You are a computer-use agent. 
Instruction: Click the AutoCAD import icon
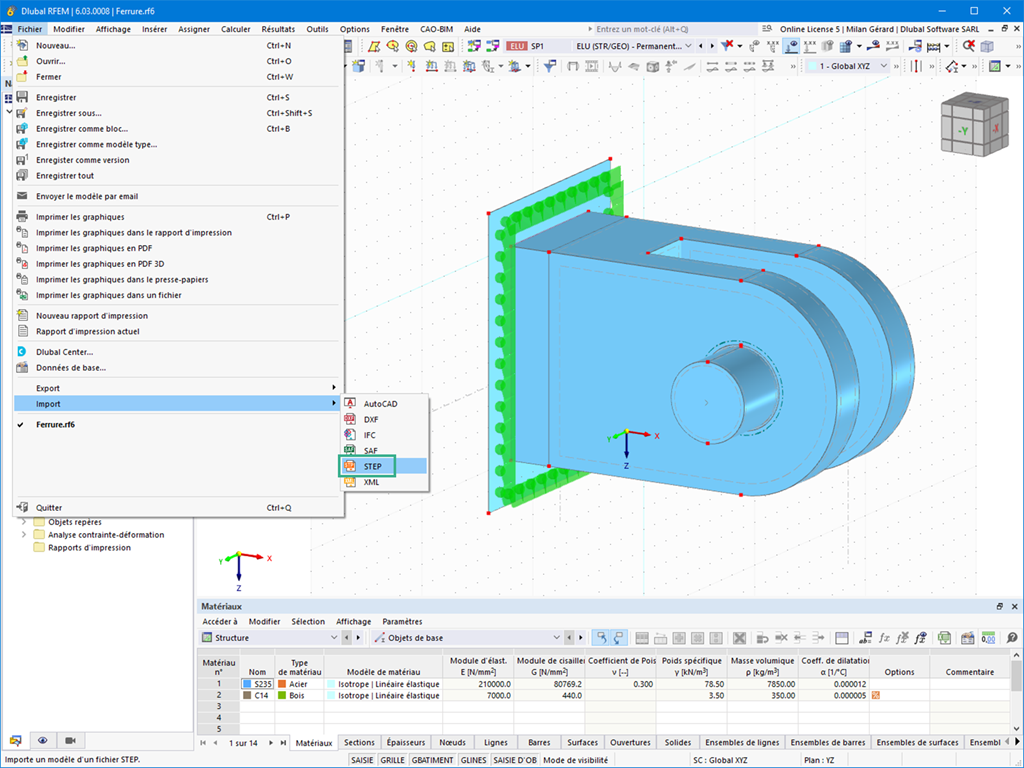pyautogui.click(x=350, y=404)
